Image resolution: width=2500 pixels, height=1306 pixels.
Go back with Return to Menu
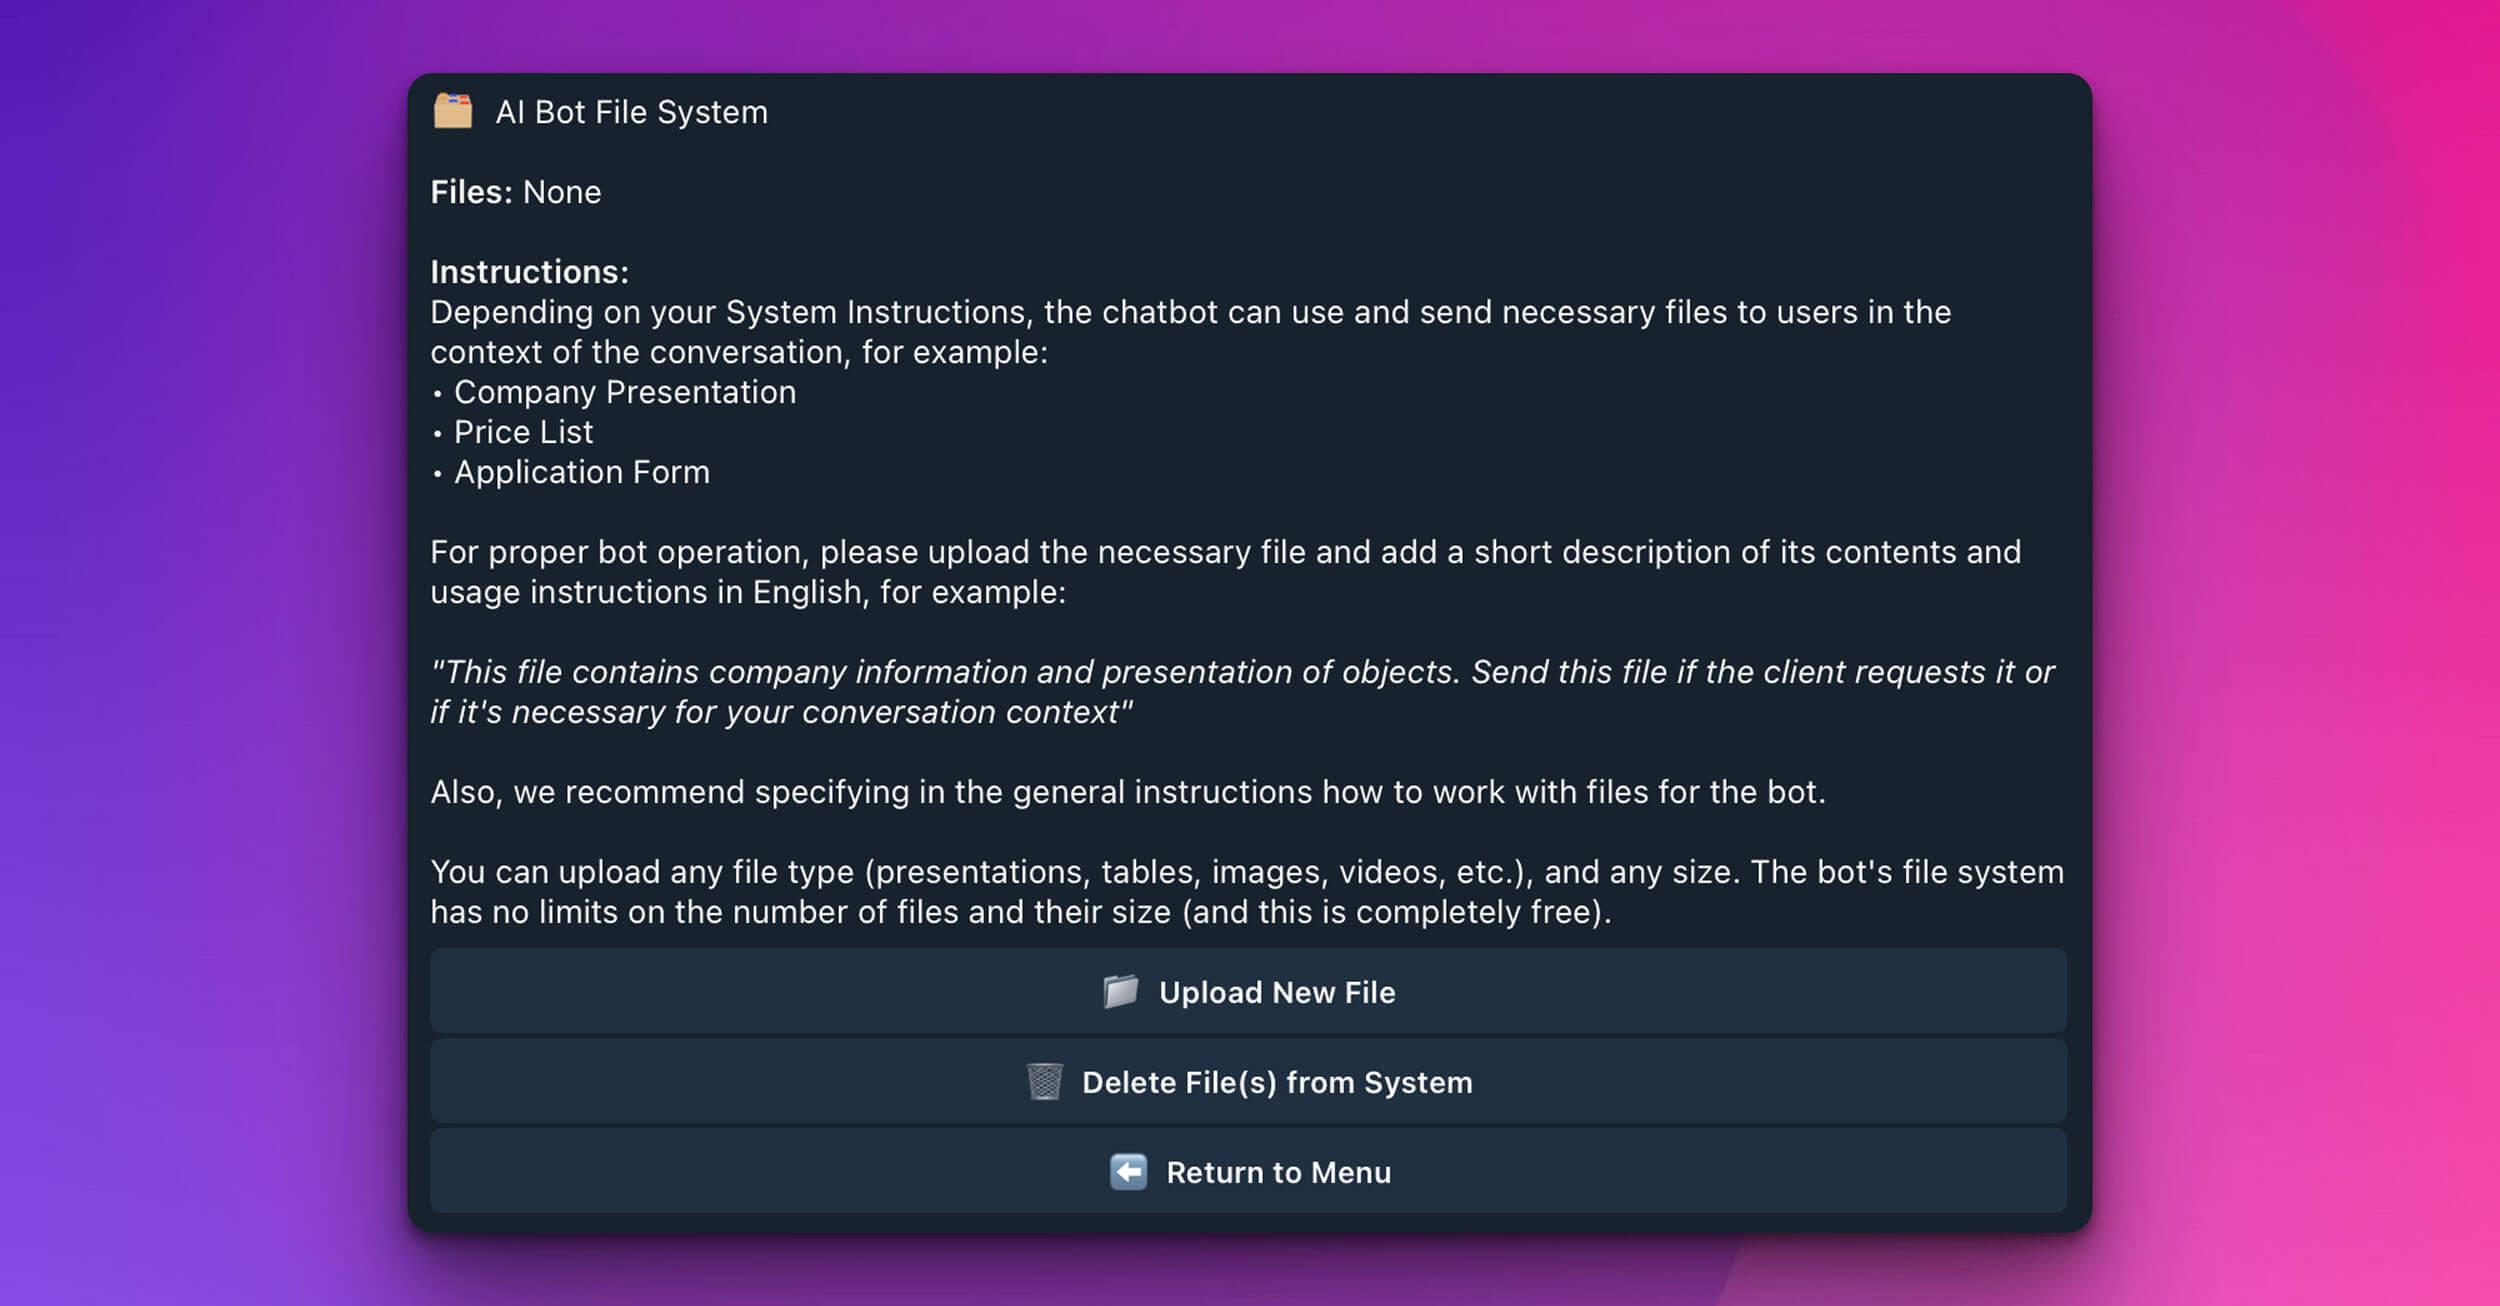[1278, 1172]
